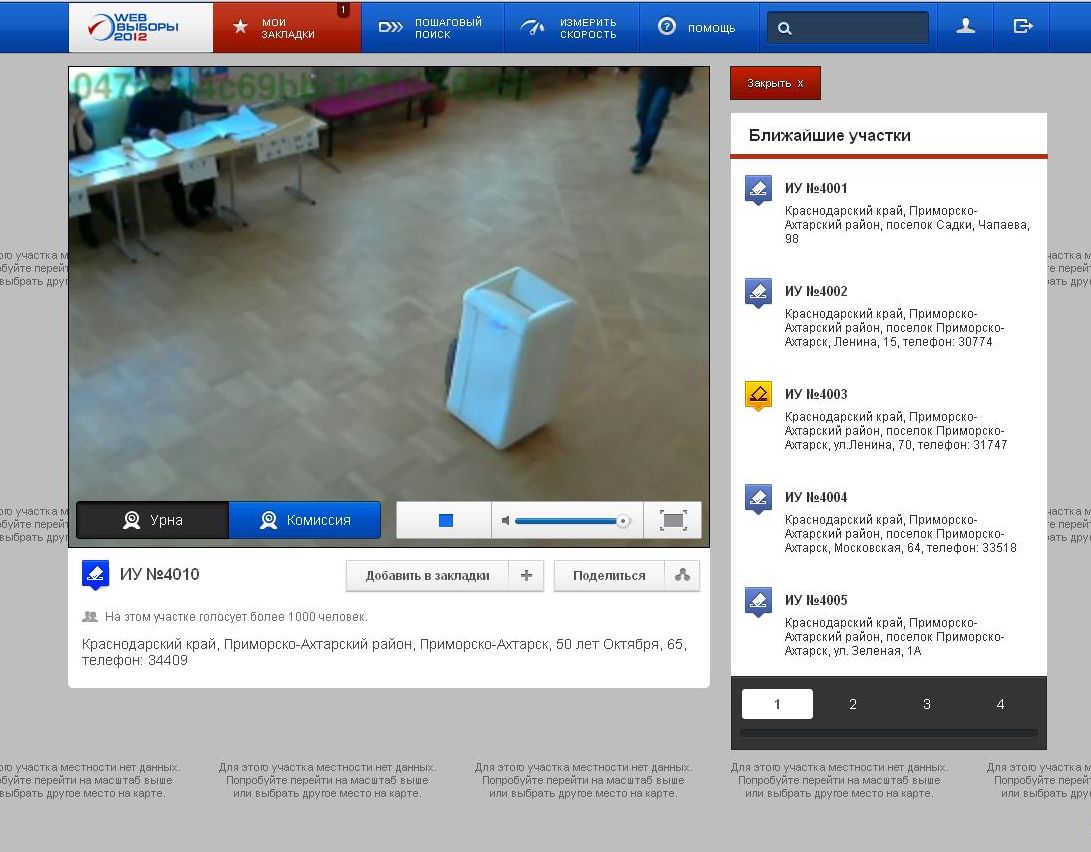1091x852 pixels.
Task: Go to page 4 of nearby stations
Action: (x=1001, y=704)
